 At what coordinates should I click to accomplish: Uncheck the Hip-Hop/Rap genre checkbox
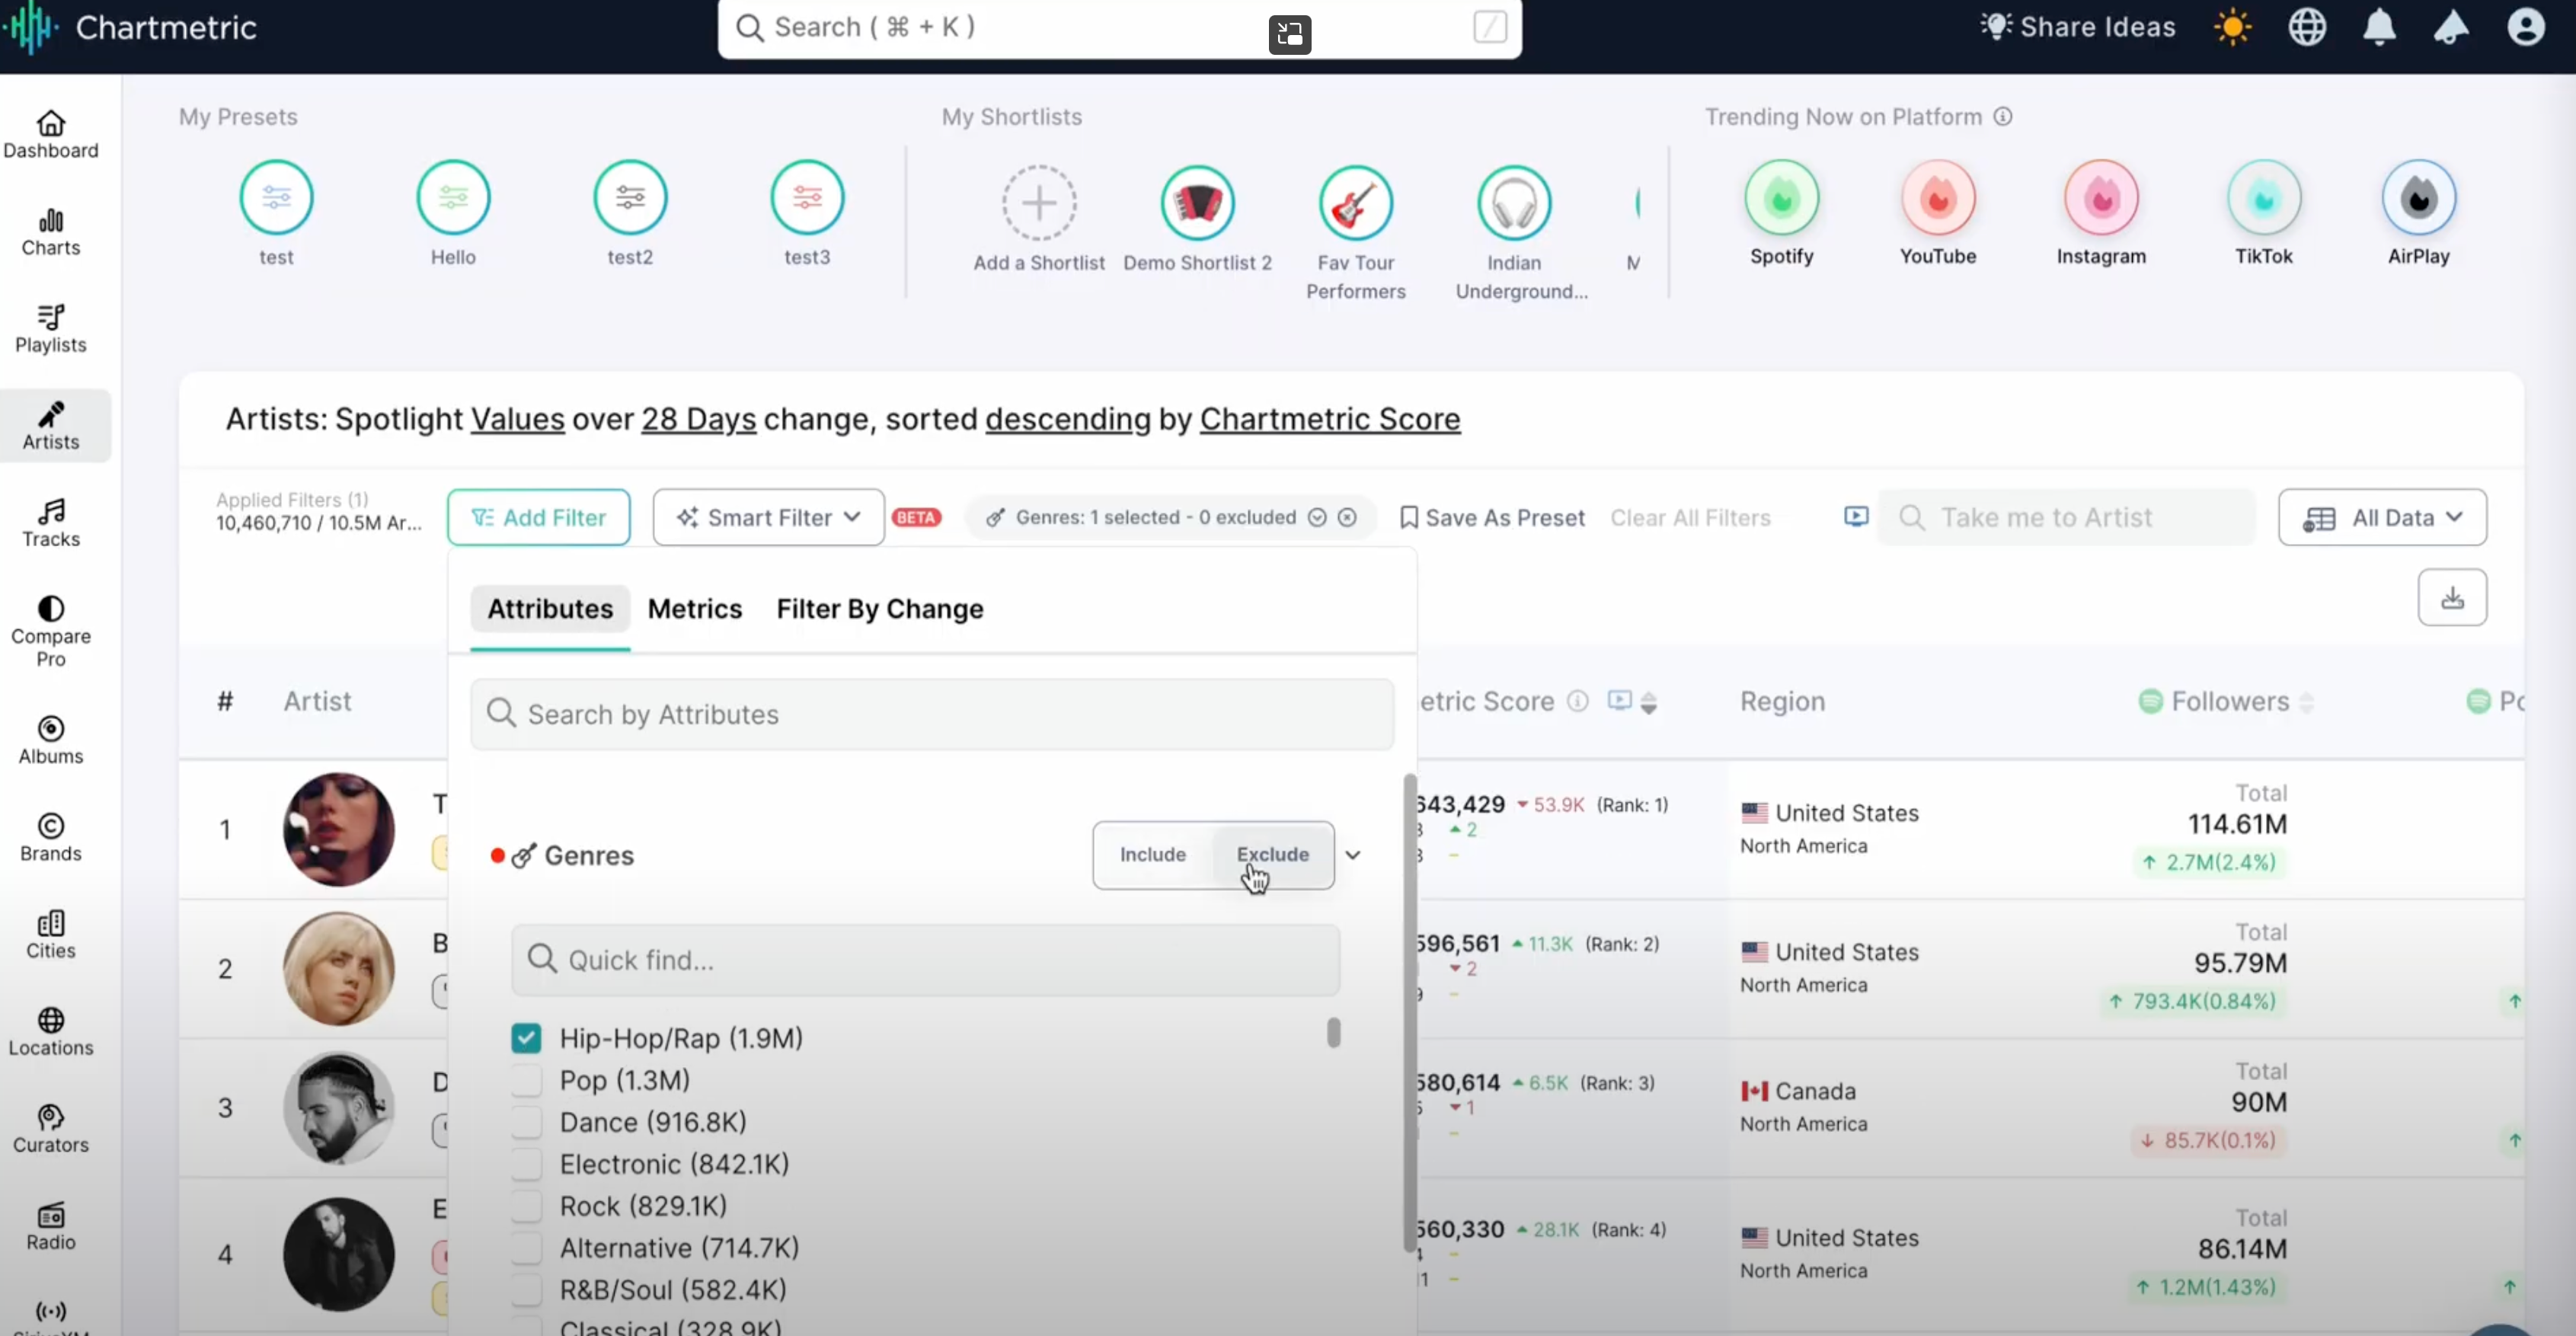coord(526,1038)
